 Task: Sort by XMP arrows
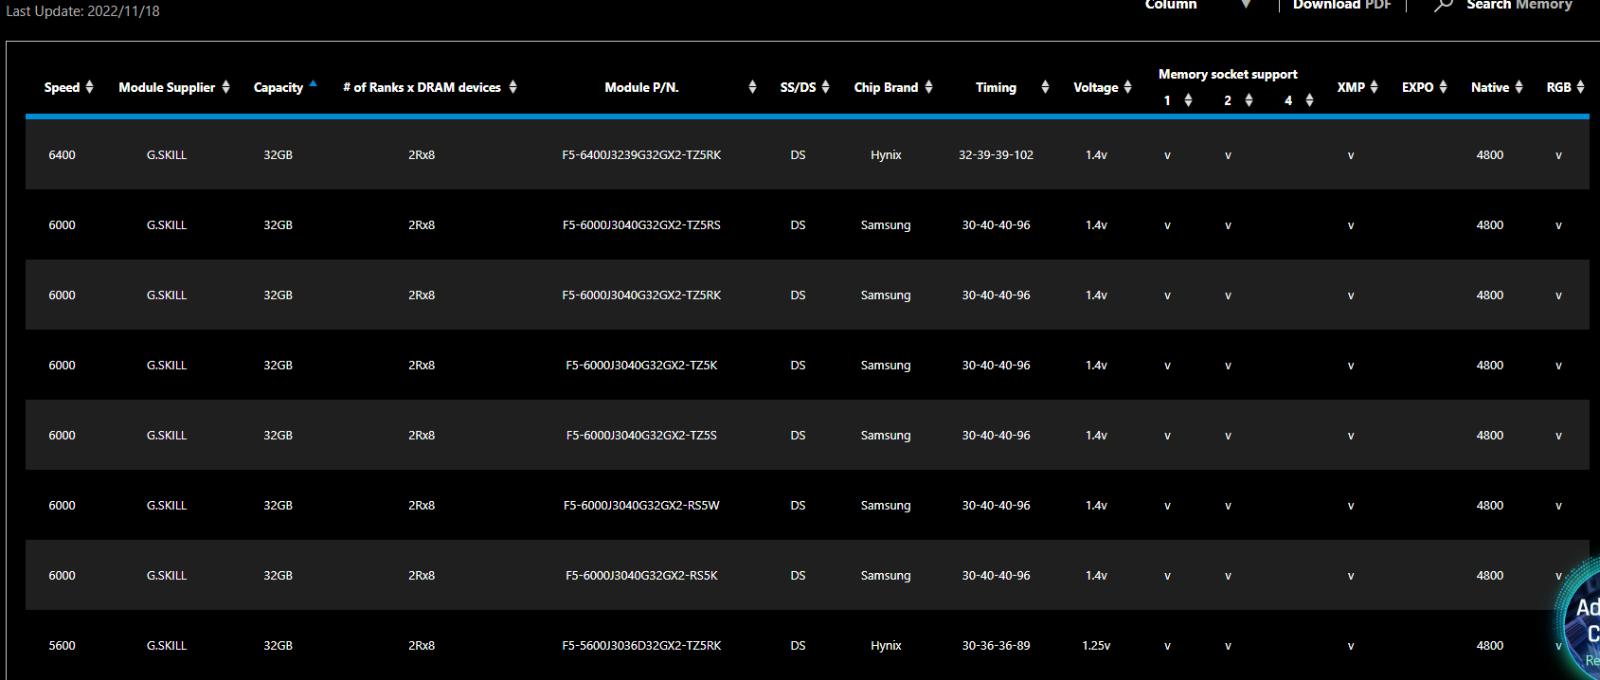pyautogui.click(x=1374, y=87)
